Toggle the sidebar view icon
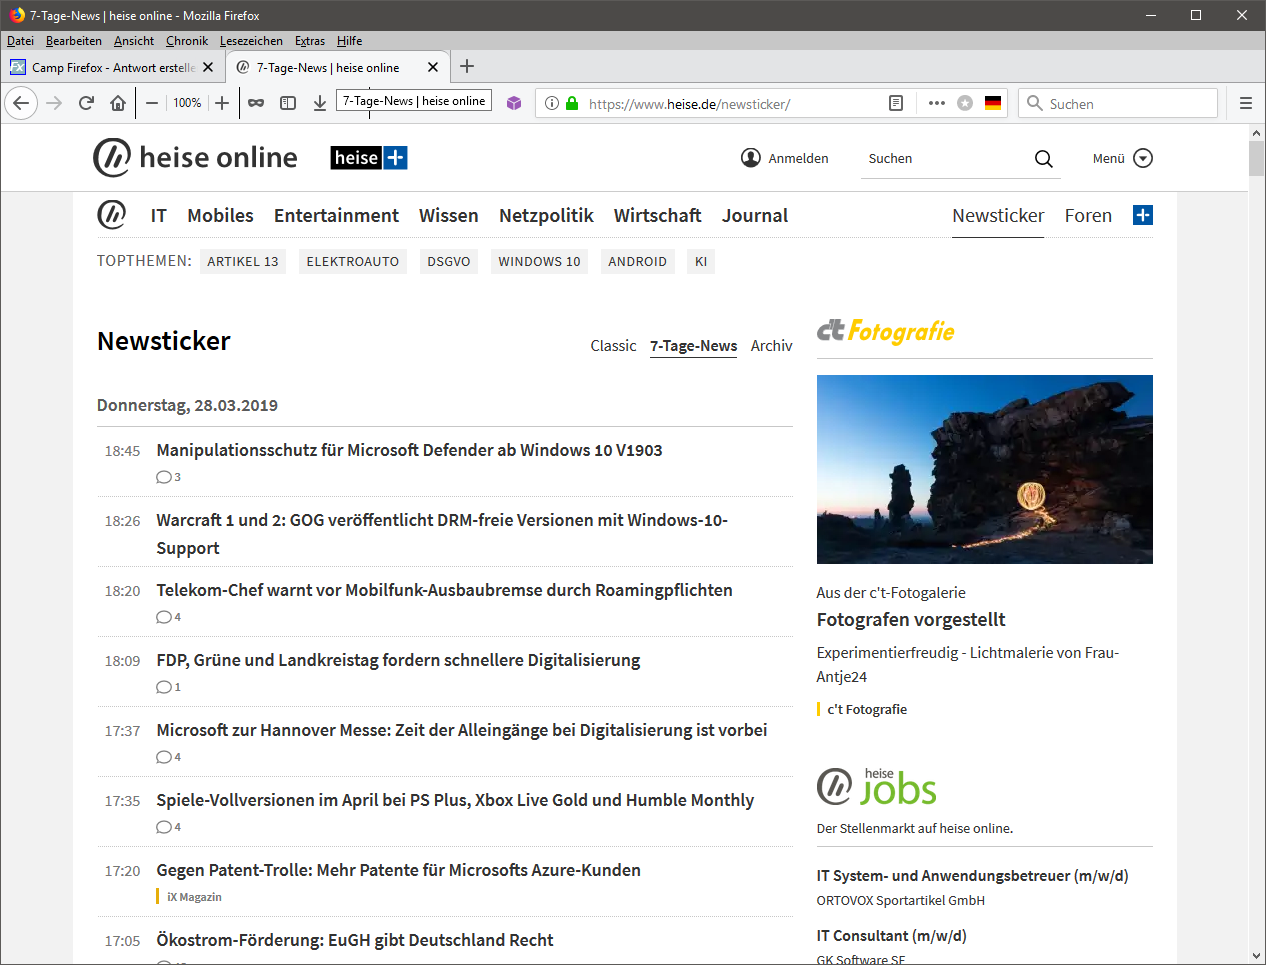 (x=288, y=103)
